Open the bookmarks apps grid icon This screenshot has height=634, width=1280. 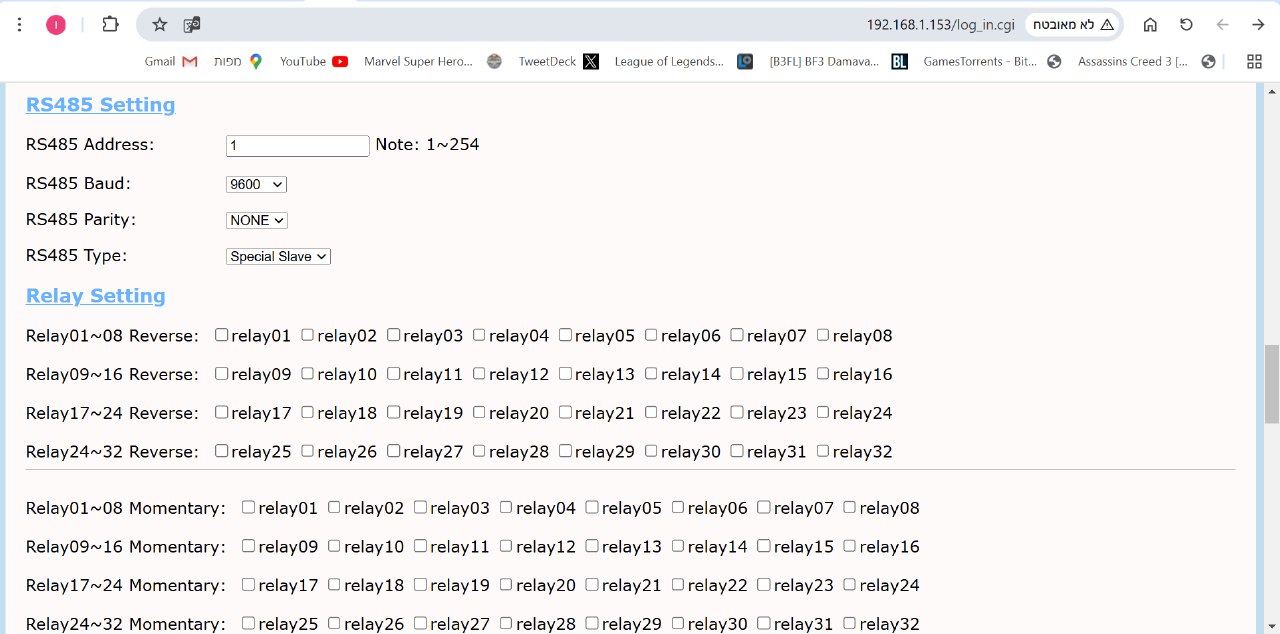(x=1254, y=62)
